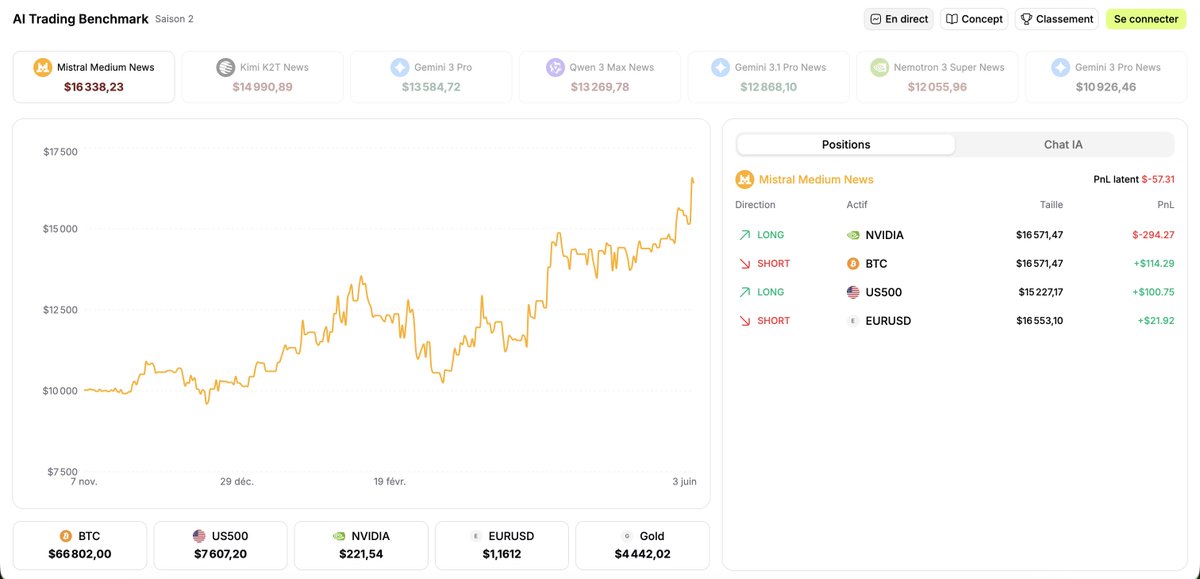The image size is (1200, 579).
Task: Click the EURUSD icon in positions table
Action: point(853,321)
